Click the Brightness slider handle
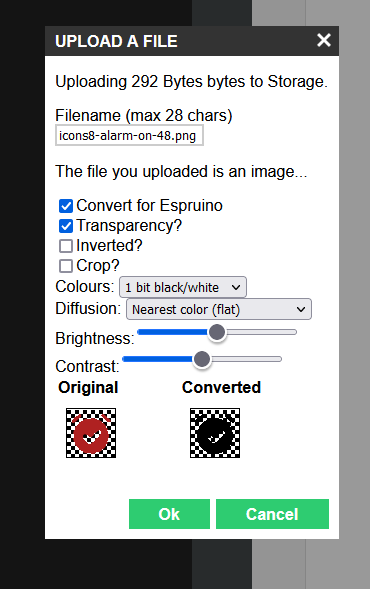This screenshot has width=370, height=589. [x=217, y=332]
